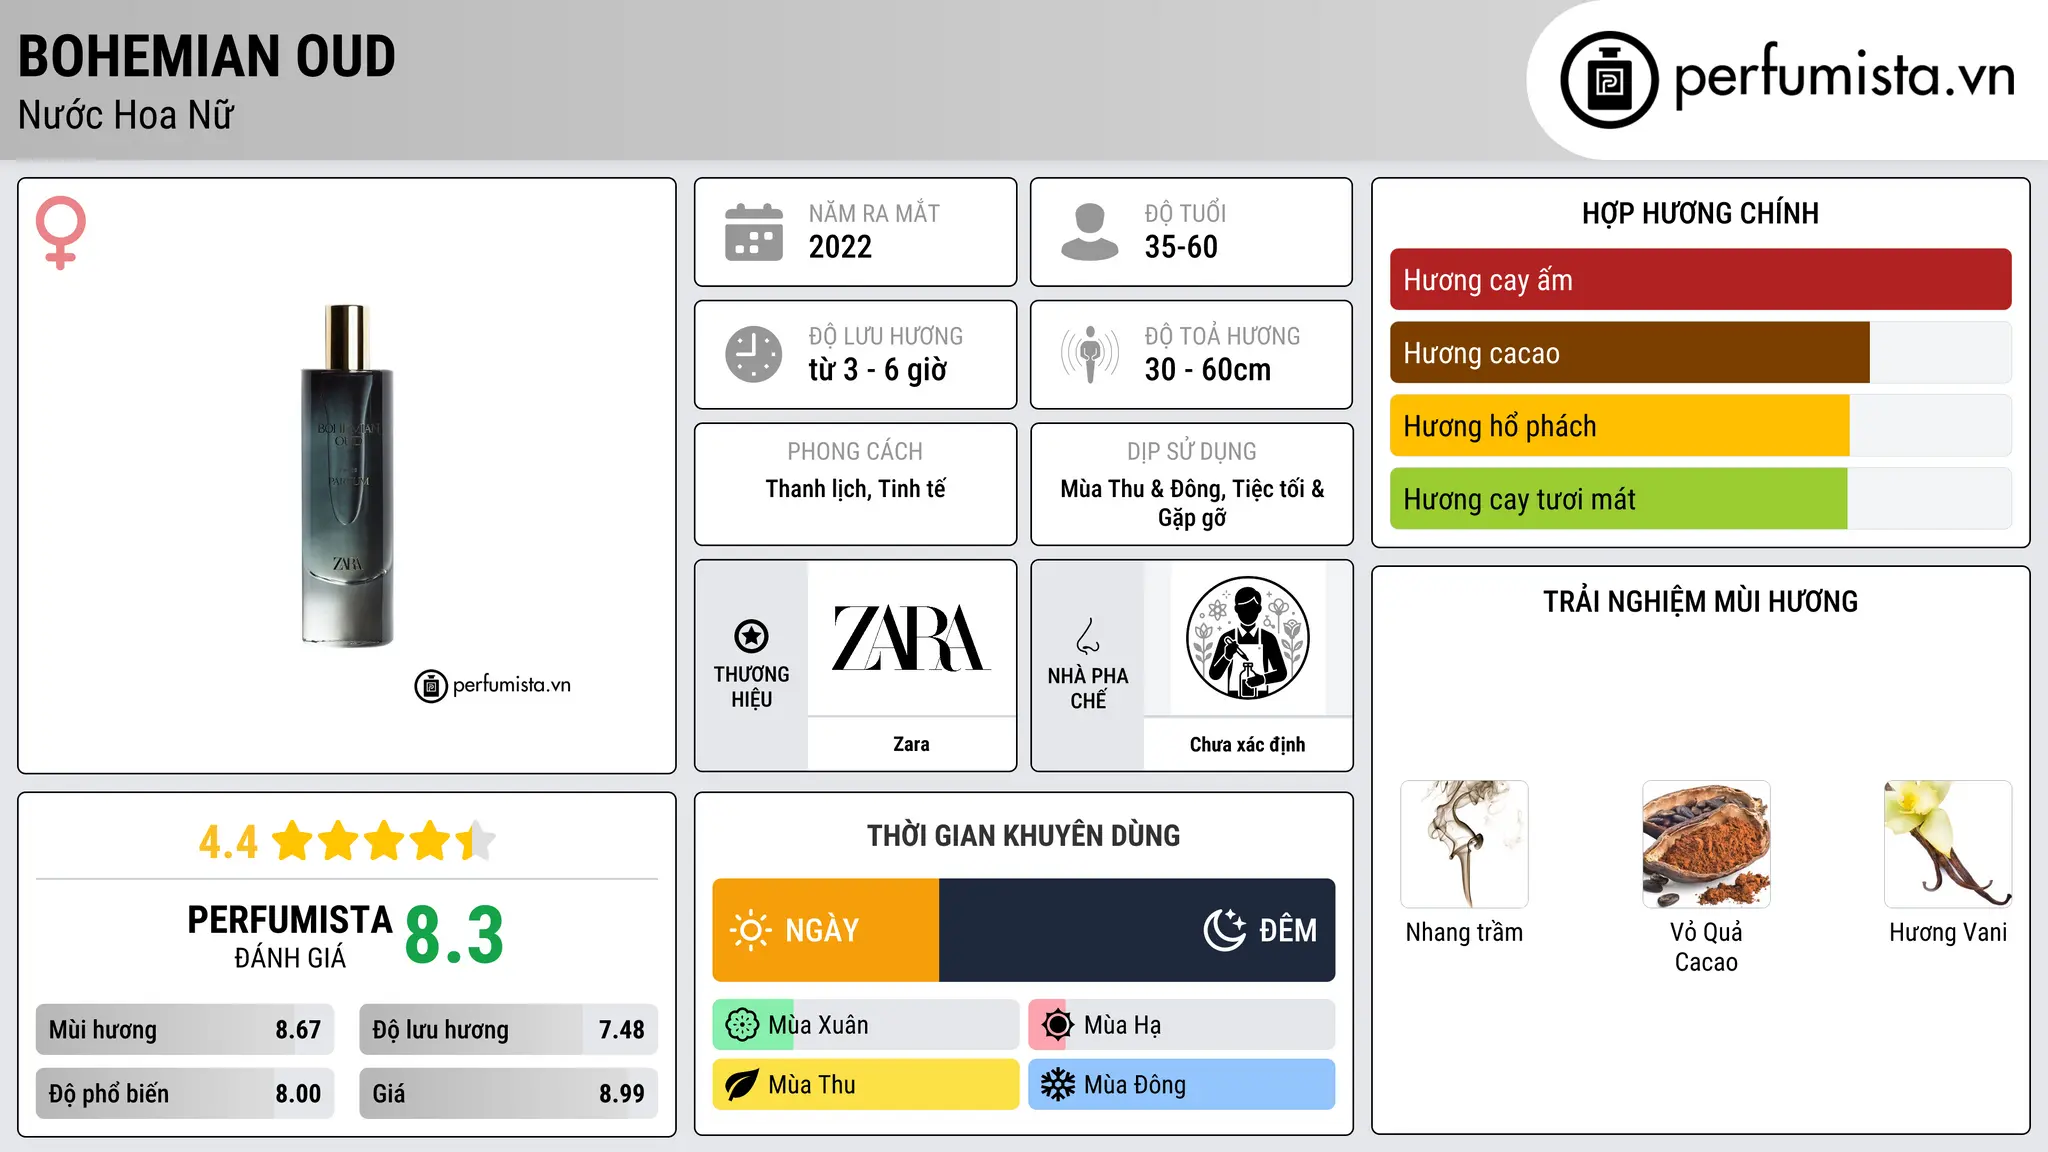Click the clock icon beside Độ lưu hương
The width and height of the screenshot is (2048, 1152).
(754, 354)
